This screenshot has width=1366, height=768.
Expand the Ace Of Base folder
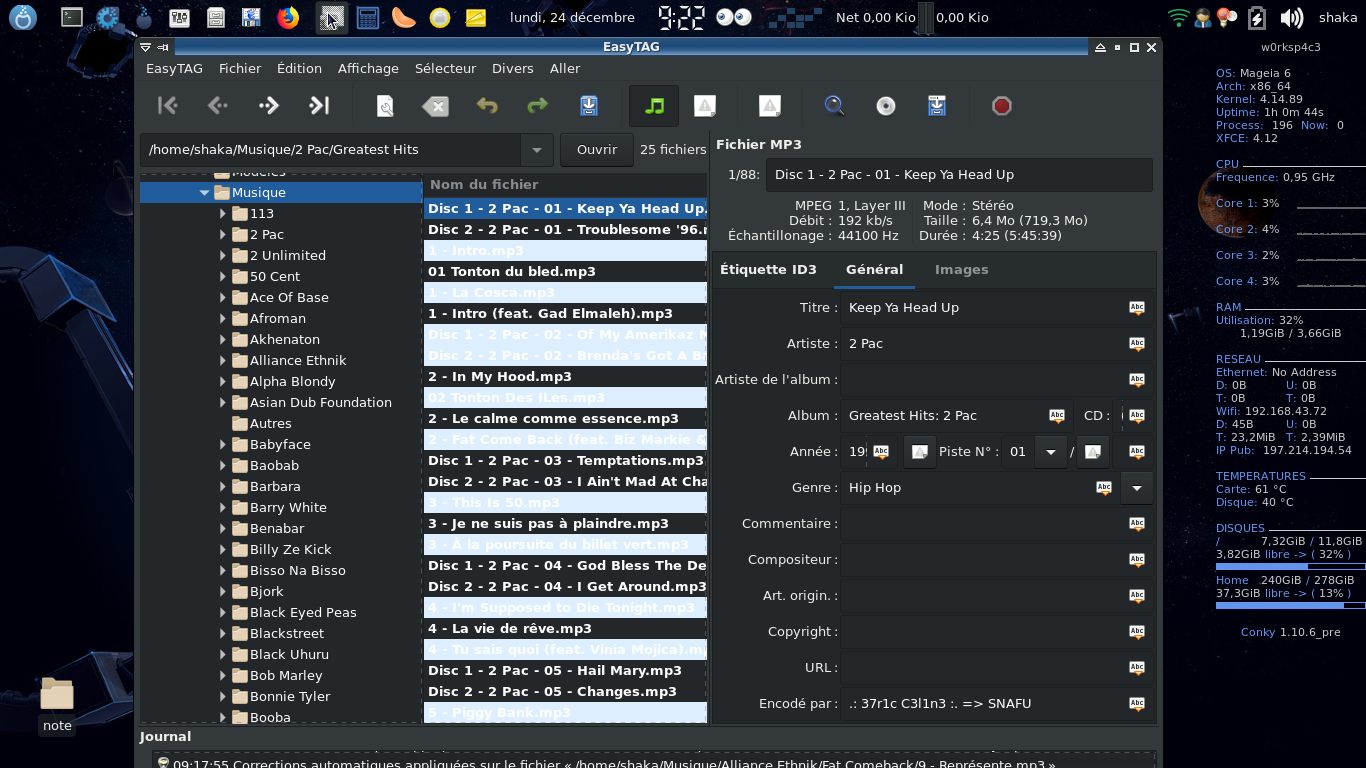223,298
